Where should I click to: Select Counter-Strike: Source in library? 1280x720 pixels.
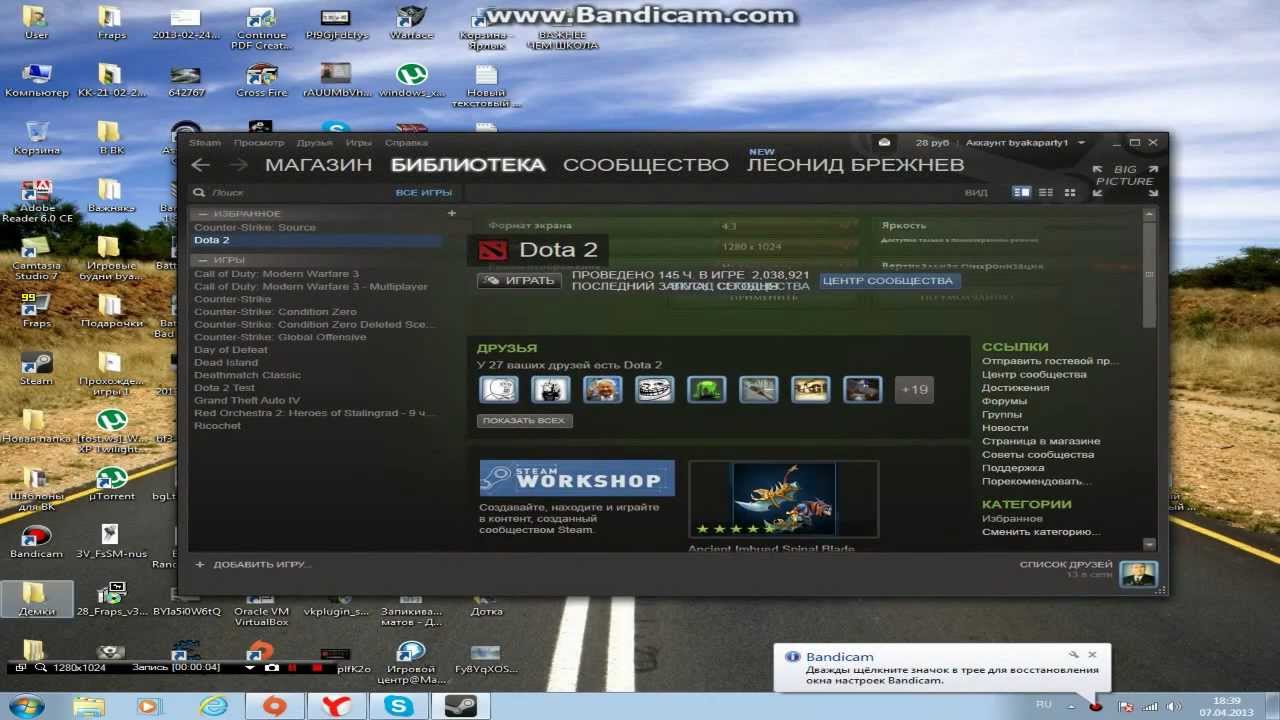pyautogui.click(x=255, y=227)
